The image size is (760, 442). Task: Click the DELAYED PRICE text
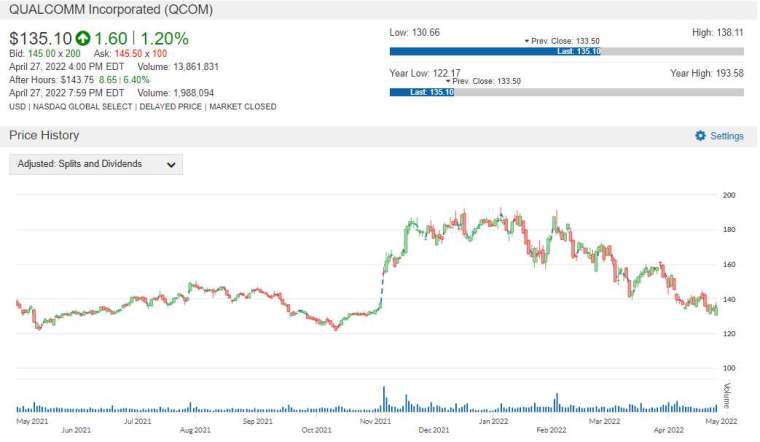171,107
